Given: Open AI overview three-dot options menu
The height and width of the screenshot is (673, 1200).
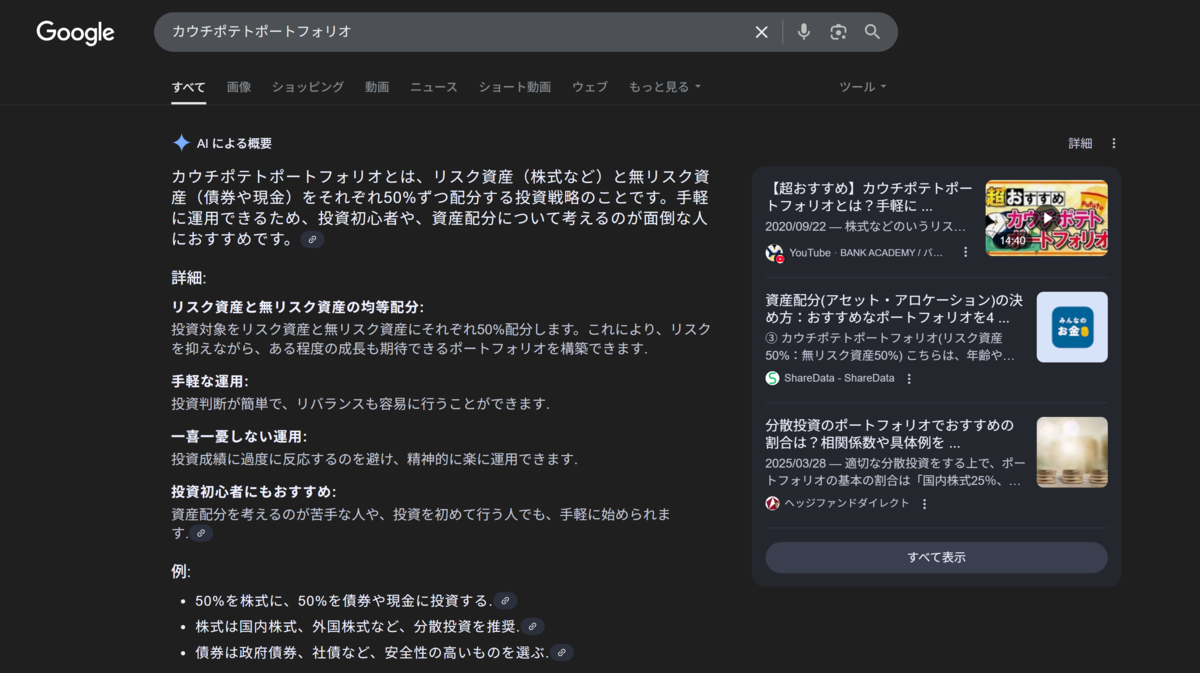Looking at the screenshot, I should [x=1114, y=143].
